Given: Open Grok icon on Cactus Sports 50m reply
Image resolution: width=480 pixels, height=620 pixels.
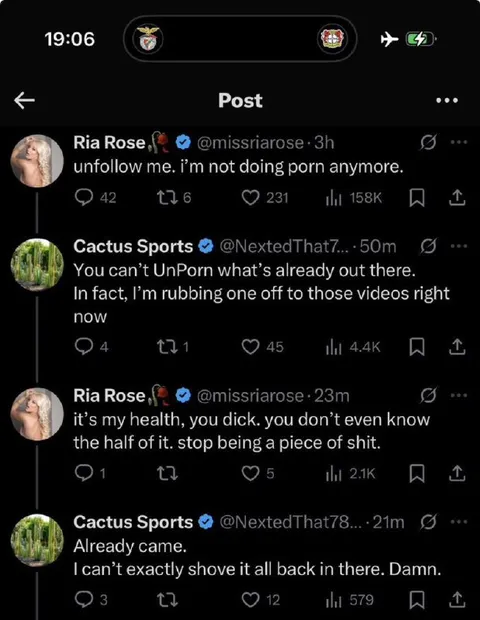Looking at the screenshot, I should coord(428,246).
